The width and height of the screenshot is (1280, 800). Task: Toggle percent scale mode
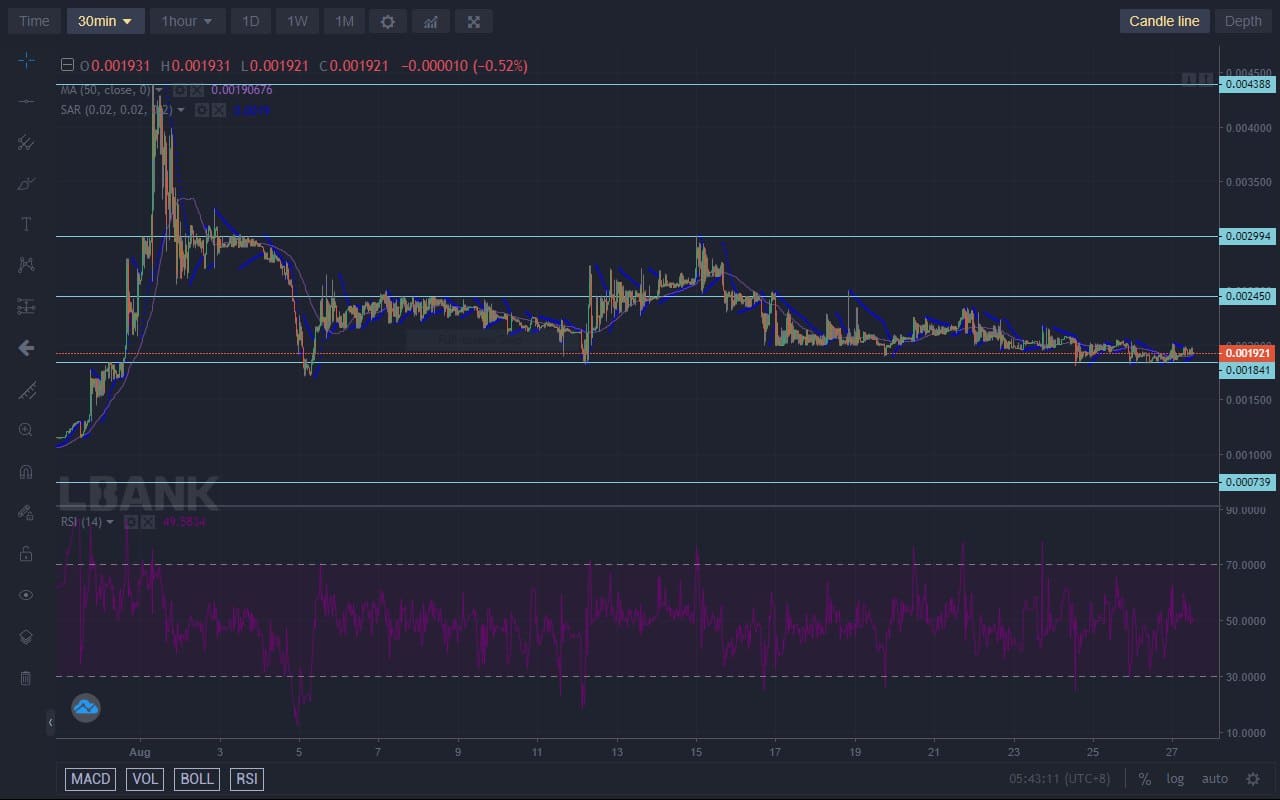pyautogui.click(x=1144, y=779)
